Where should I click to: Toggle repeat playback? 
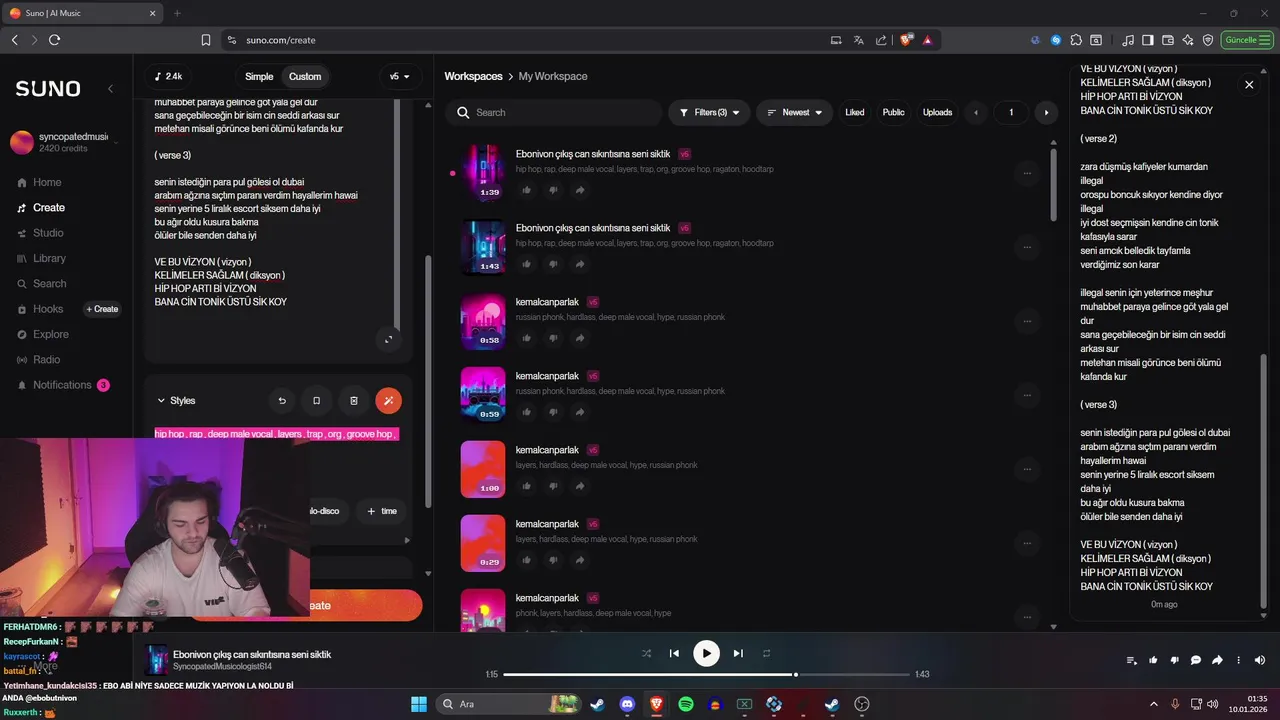coord(767,653)
